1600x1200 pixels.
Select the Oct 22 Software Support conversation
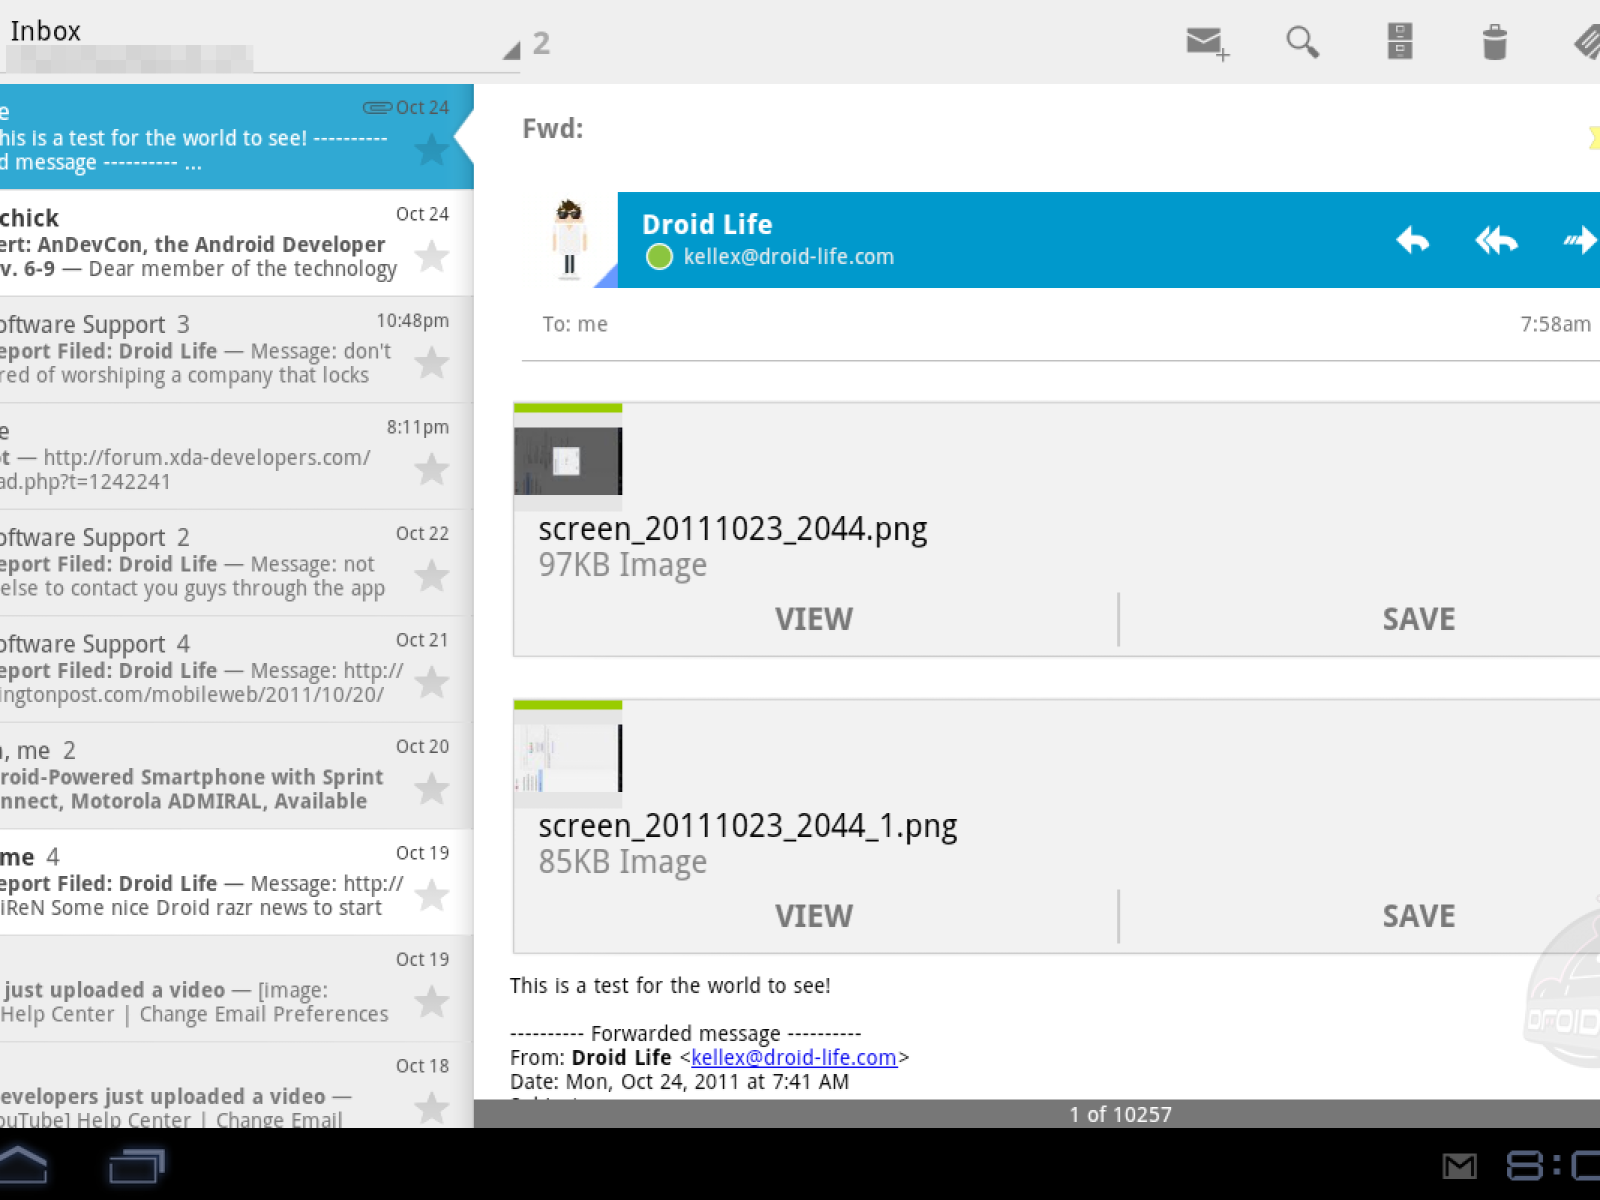[200, 563]
